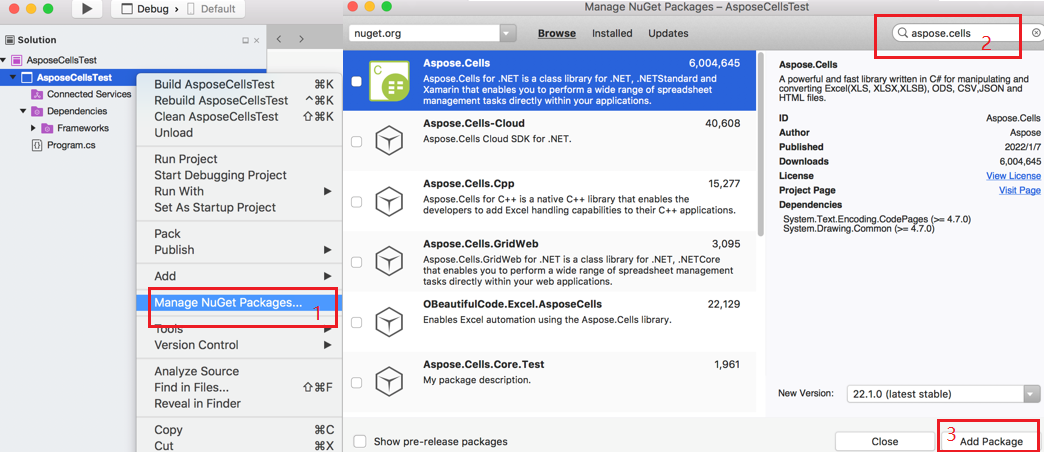1044x452 pixels.
Task: Click the Aspose.Cells.Cpp package cube icon
Action: point(388,201)
